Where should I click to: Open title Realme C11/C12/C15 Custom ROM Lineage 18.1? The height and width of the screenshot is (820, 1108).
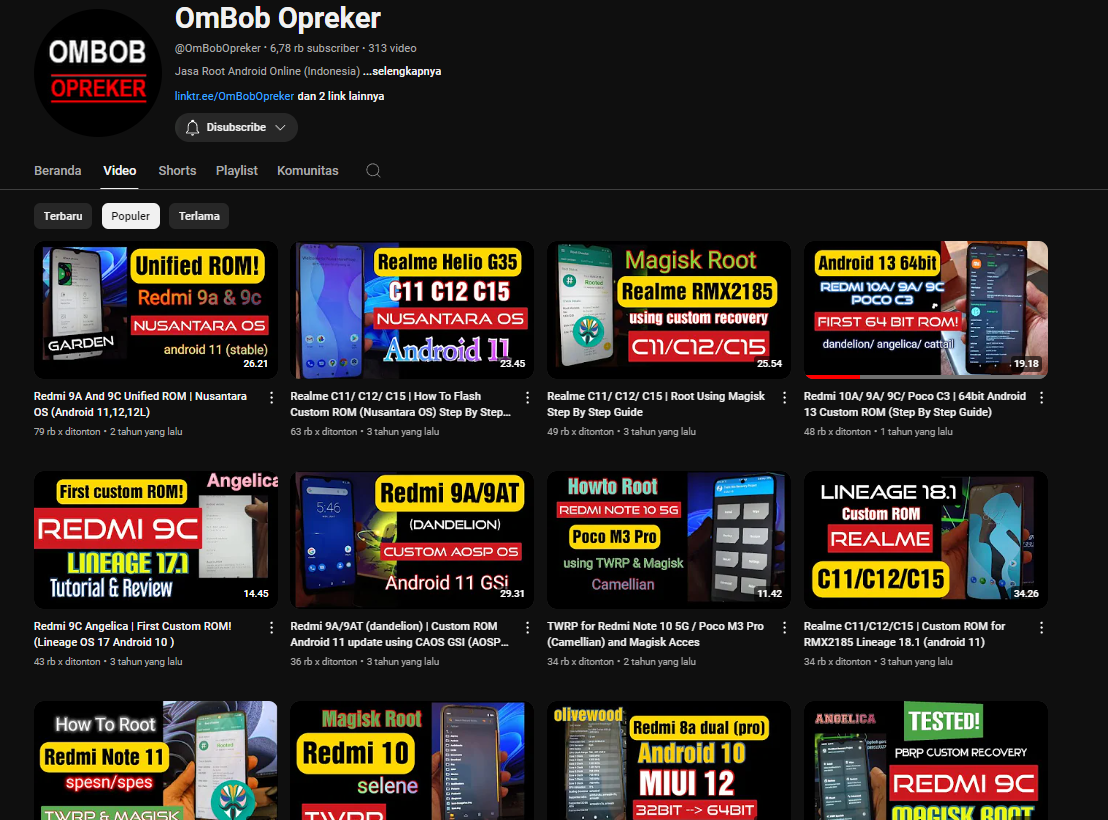(x=904, y=634)
